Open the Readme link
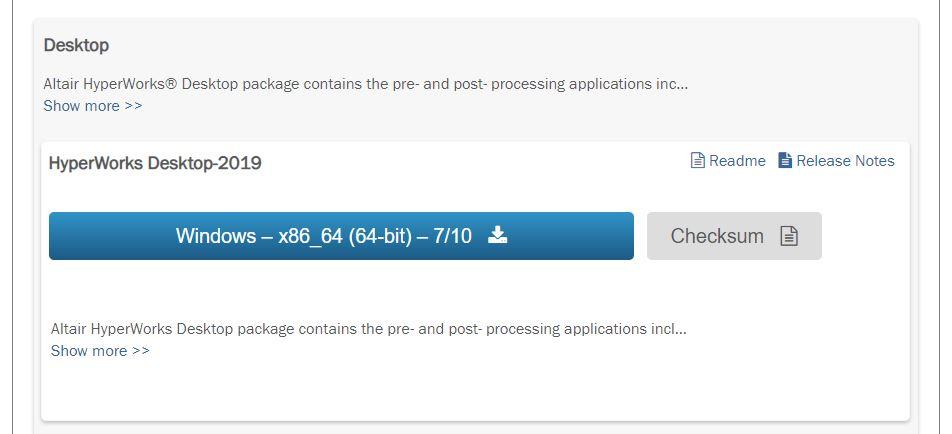The image size is (952, 434). pos(728,161)
